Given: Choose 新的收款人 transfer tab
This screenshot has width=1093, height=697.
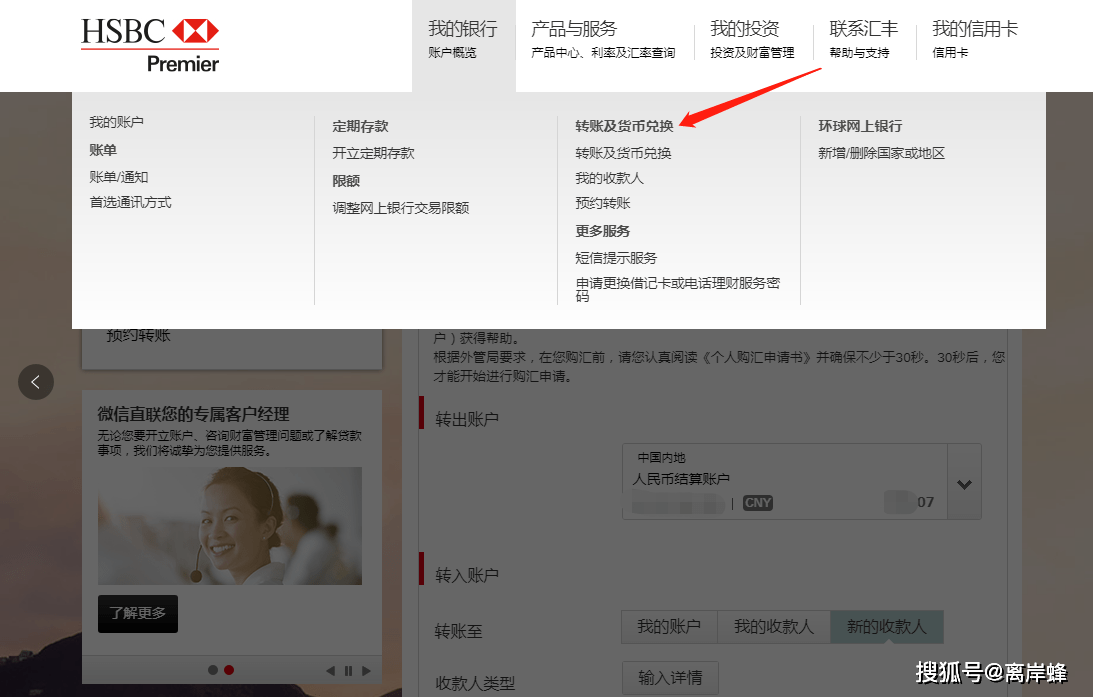Looking at the screenshot, I should click(887, 627).
